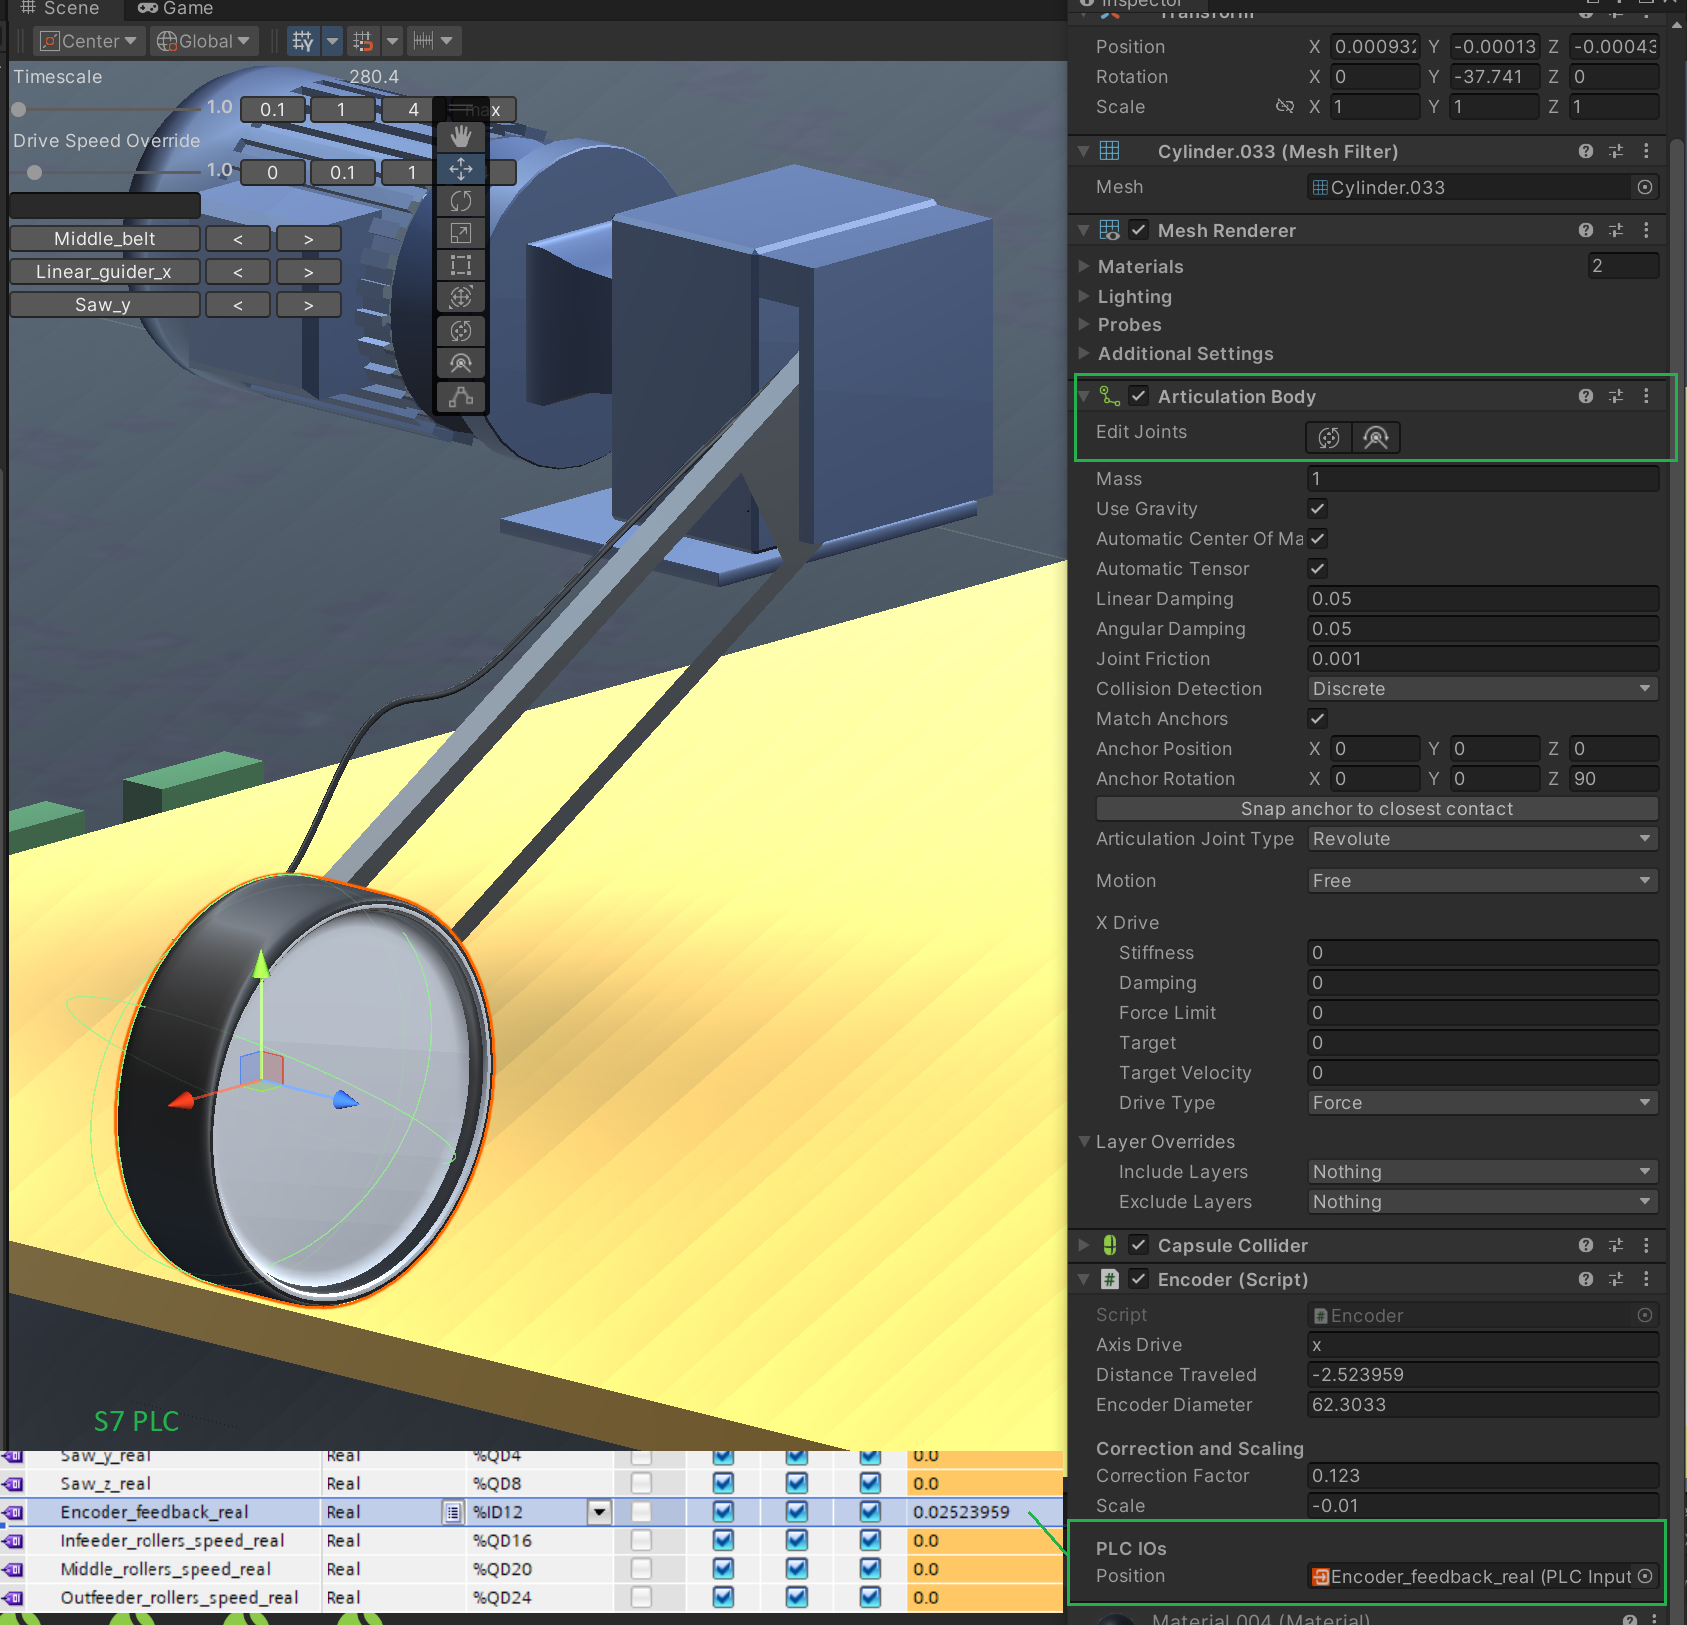Image resolution: width=1687 pixels, height=1625 pixels.
Task: Open object picker for PLC Position field
Action: pyautogui.click(x=1645, y=1576)
